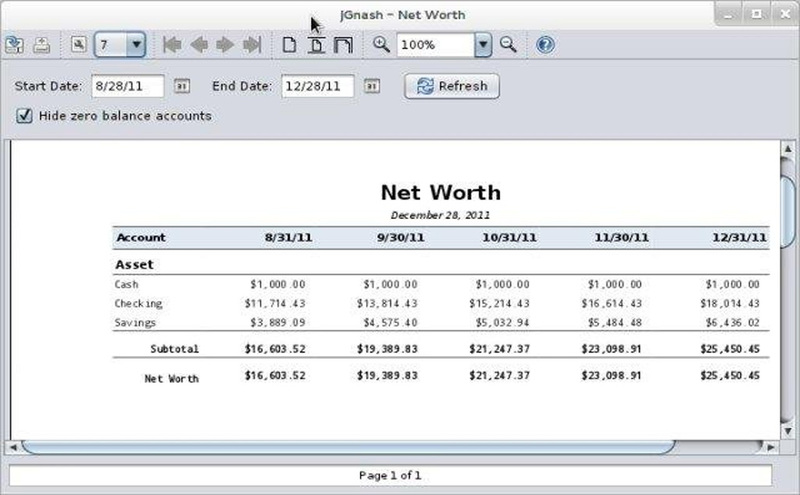Click the 9/30/11 column header
The height and width of the screenshot is (495, 800).
coord(401,237)
